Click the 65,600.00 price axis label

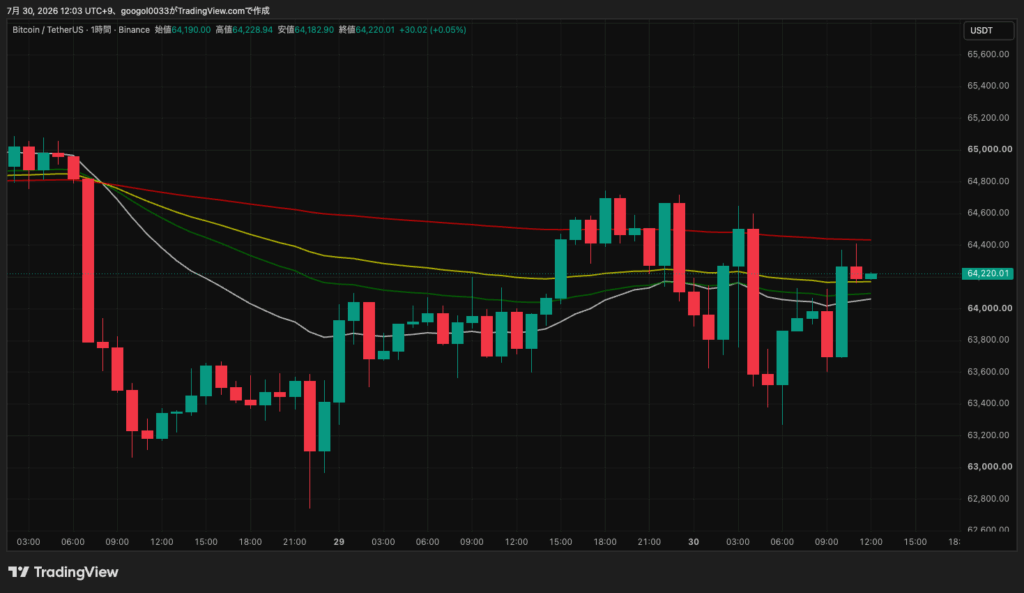point(989,54)
